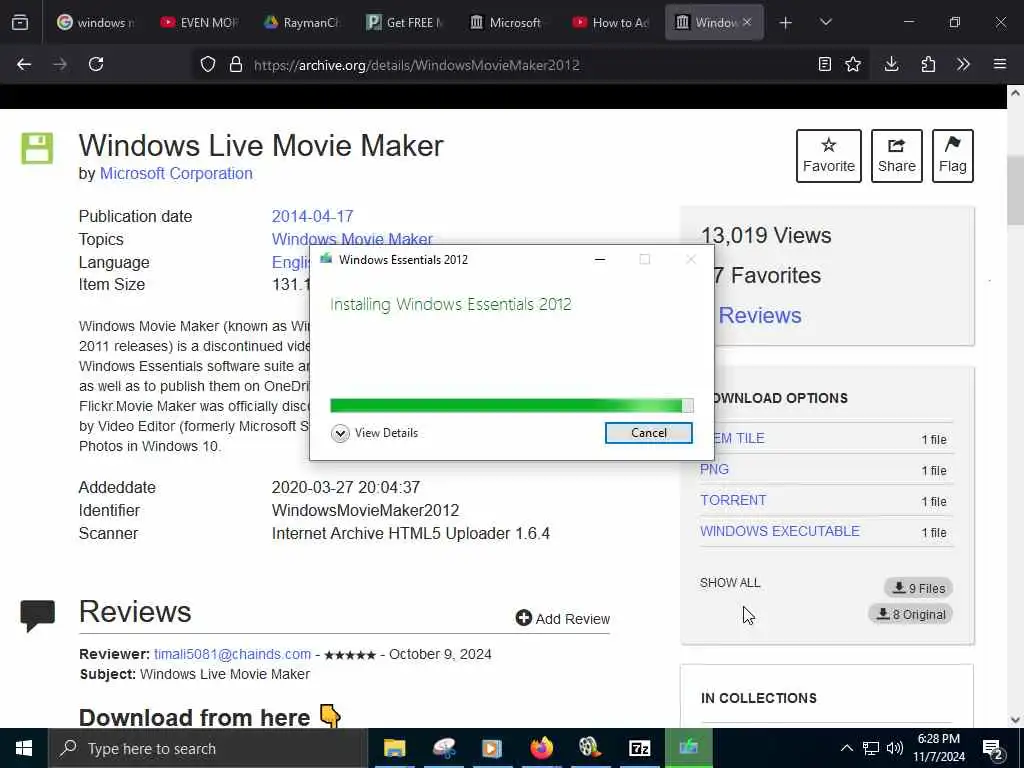Viewport: 1024px width, 768px height.
Task: Bookmark this page with star icon
Action: pos(853,64)
